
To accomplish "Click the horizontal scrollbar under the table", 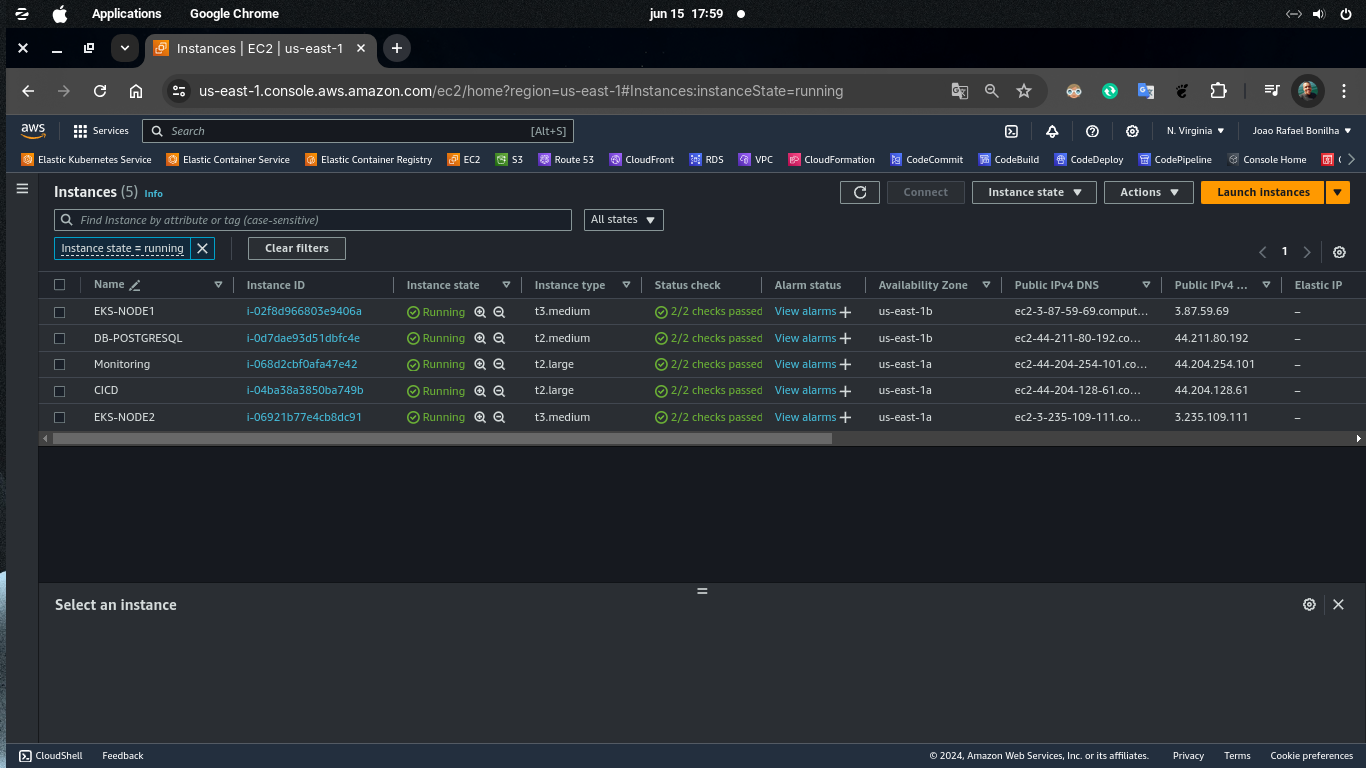I will [x=442, y=438].
